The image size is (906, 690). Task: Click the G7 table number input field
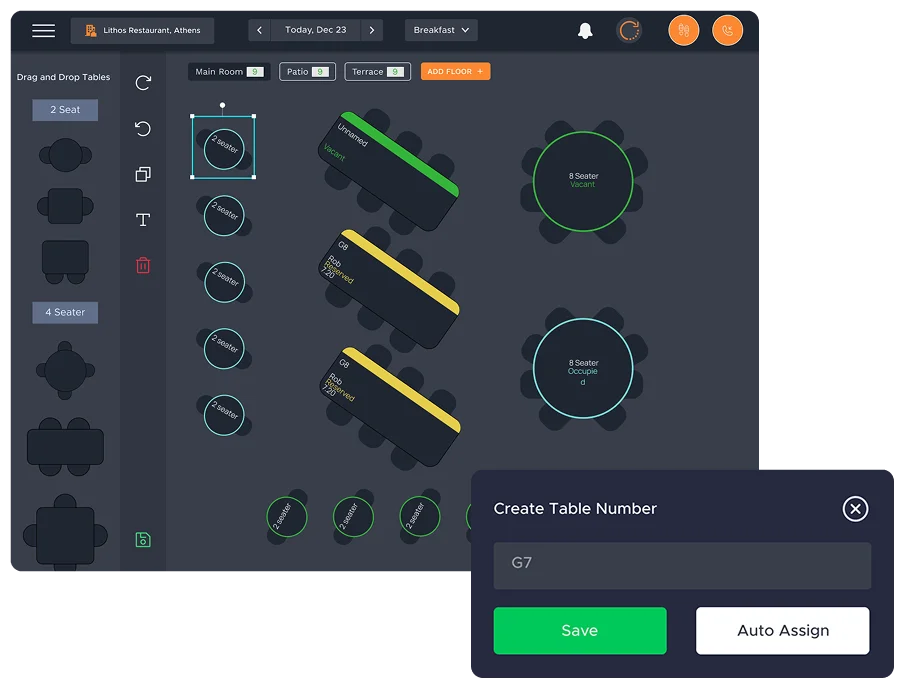[x=682, y=566]
